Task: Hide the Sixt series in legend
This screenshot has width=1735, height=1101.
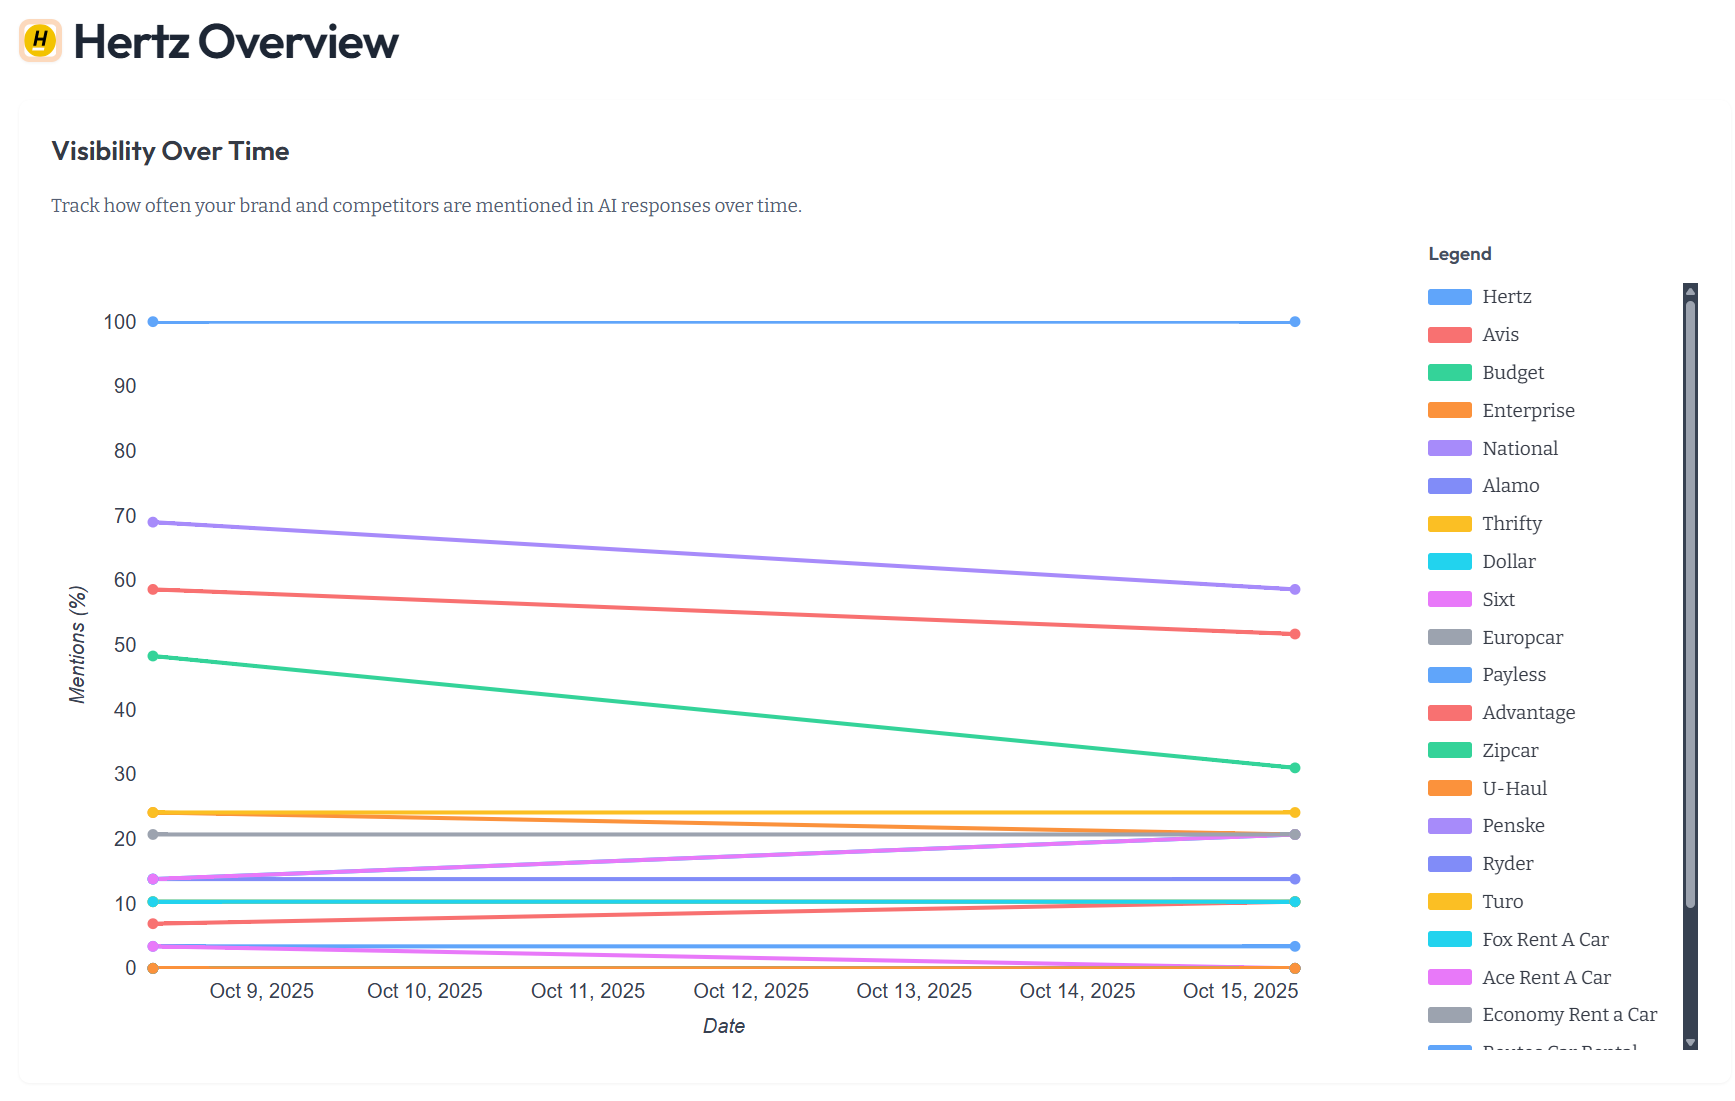Action: click(1498, 600)
